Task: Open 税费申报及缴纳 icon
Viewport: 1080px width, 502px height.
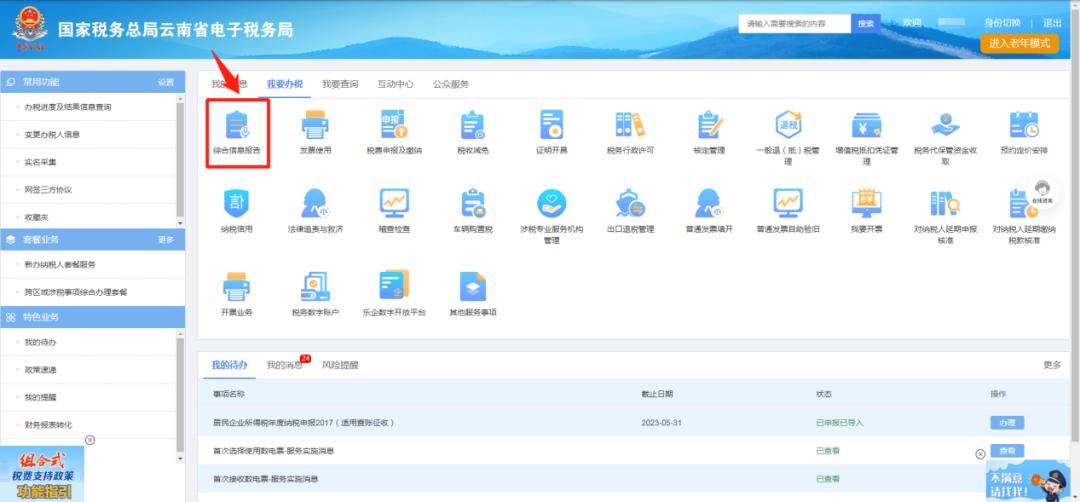Action: point(394,125)
